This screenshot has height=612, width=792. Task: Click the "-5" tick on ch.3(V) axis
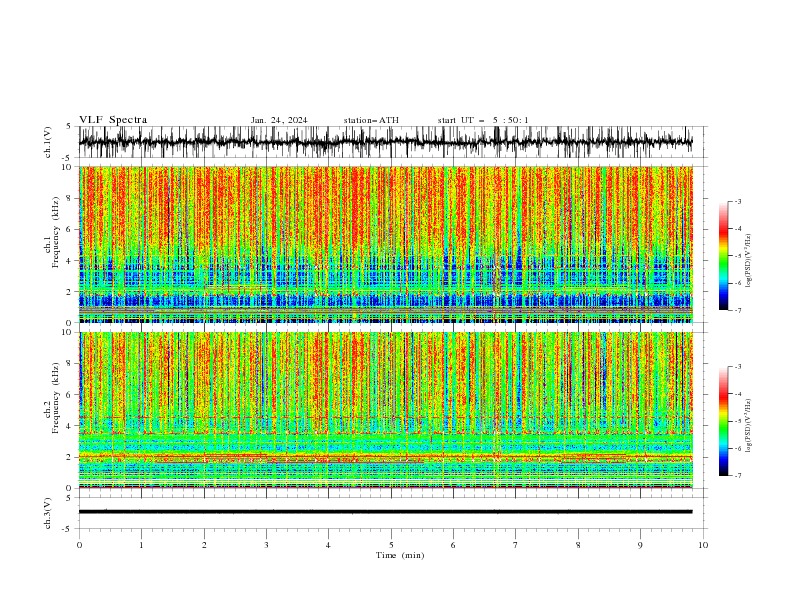tap(68, 529)
